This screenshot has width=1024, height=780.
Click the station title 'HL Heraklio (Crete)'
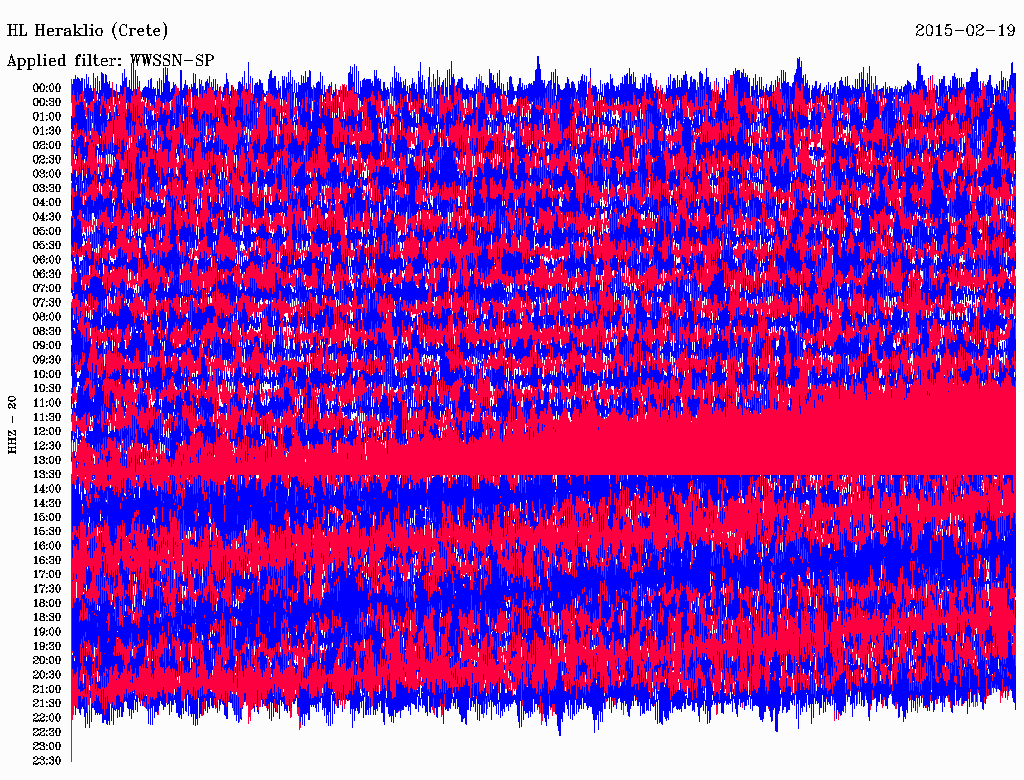point(88,31)
